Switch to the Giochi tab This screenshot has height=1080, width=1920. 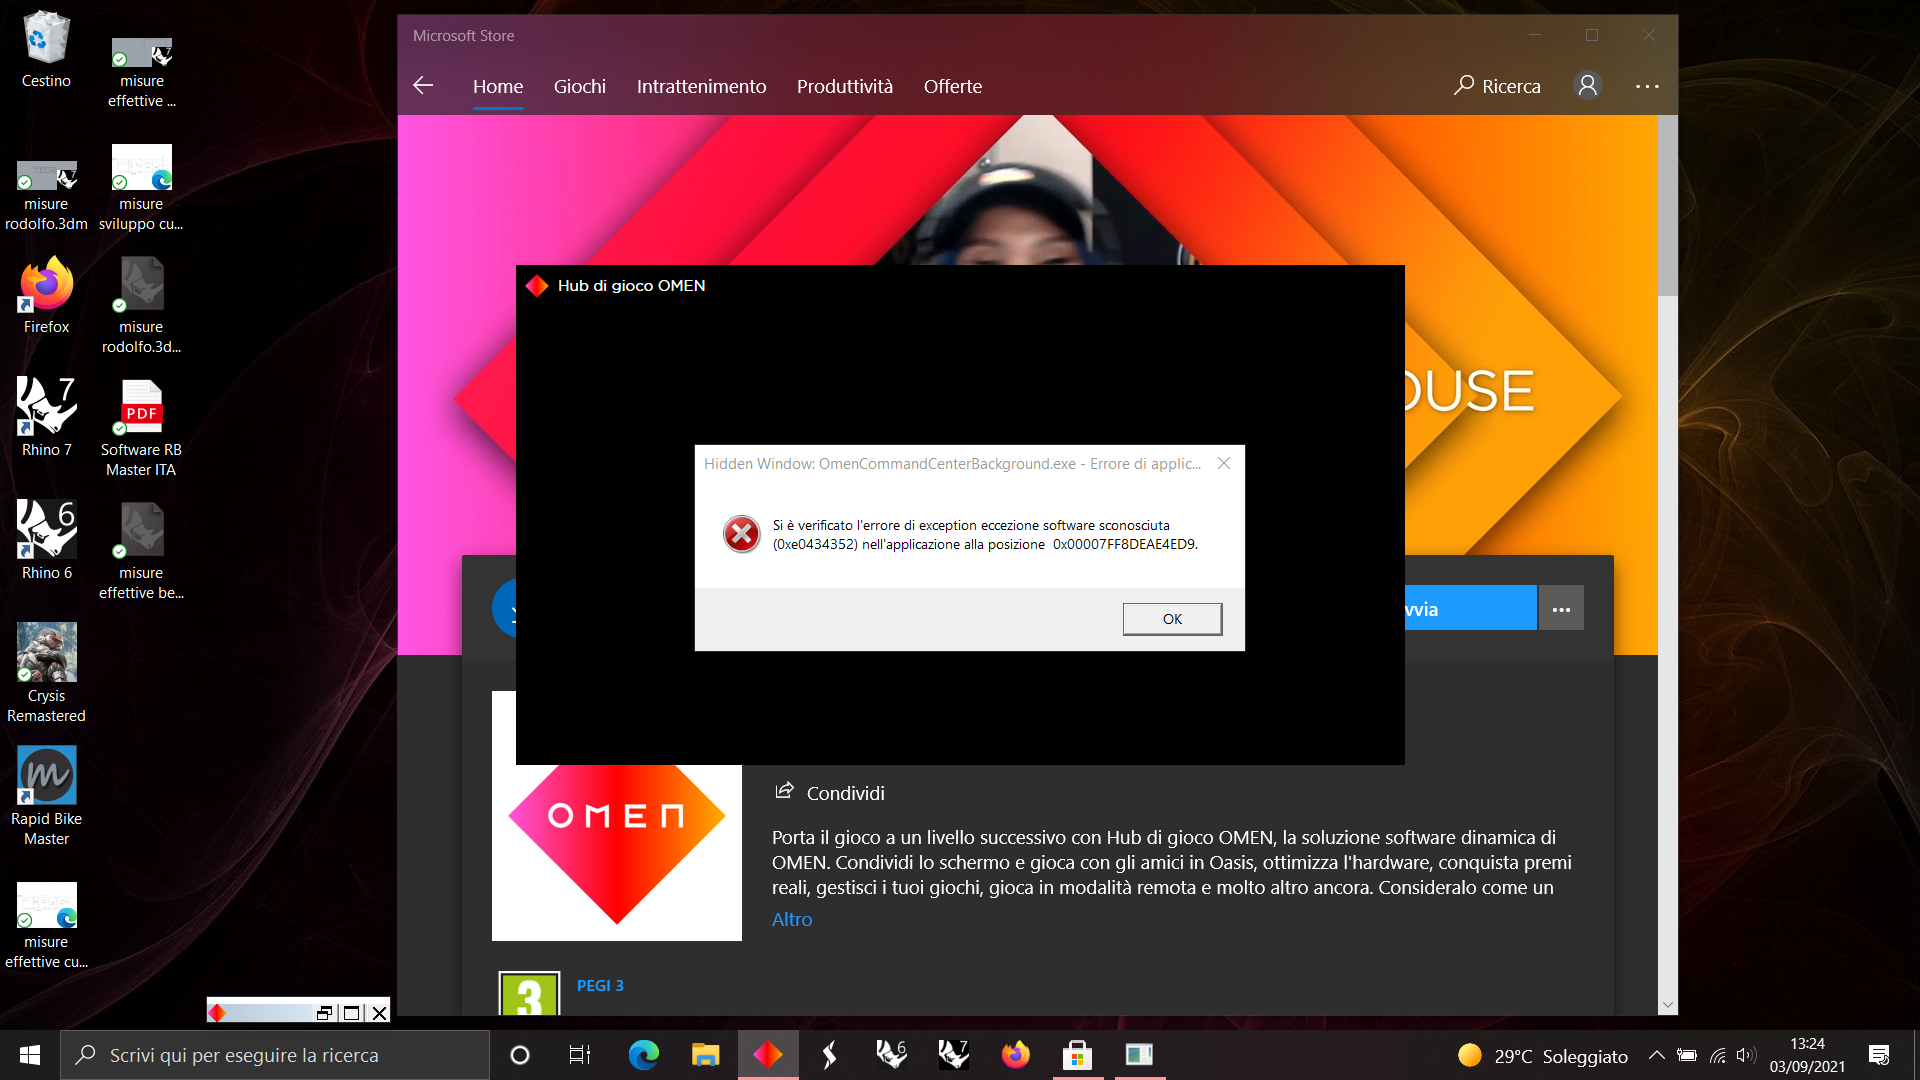579,87
